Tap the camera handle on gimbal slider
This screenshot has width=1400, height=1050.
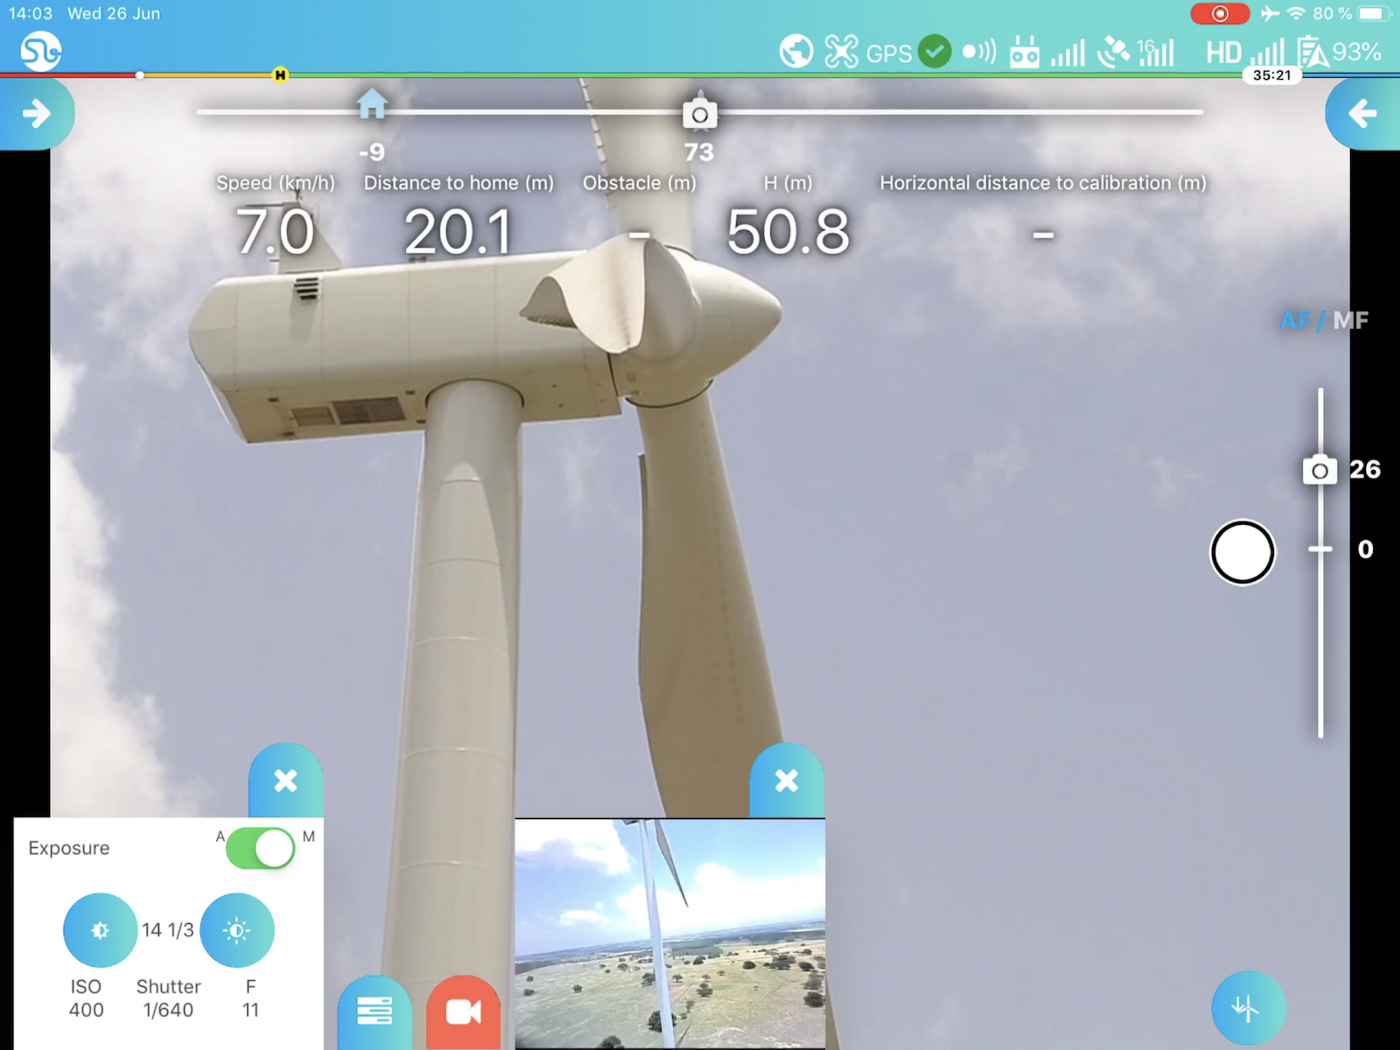1320,469
